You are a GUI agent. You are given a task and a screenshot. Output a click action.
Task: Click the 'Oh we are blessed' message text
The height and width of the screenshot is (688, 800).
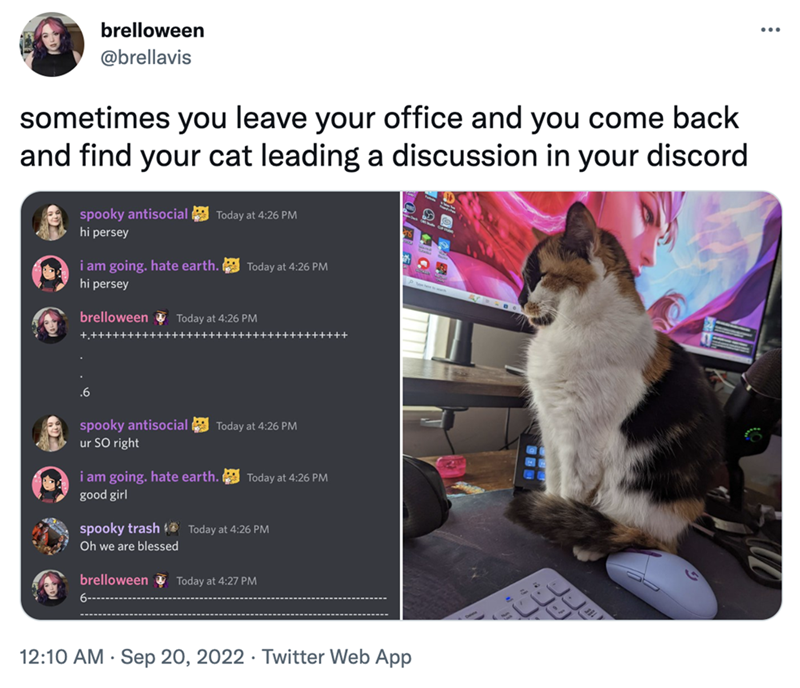coord(129,546)
